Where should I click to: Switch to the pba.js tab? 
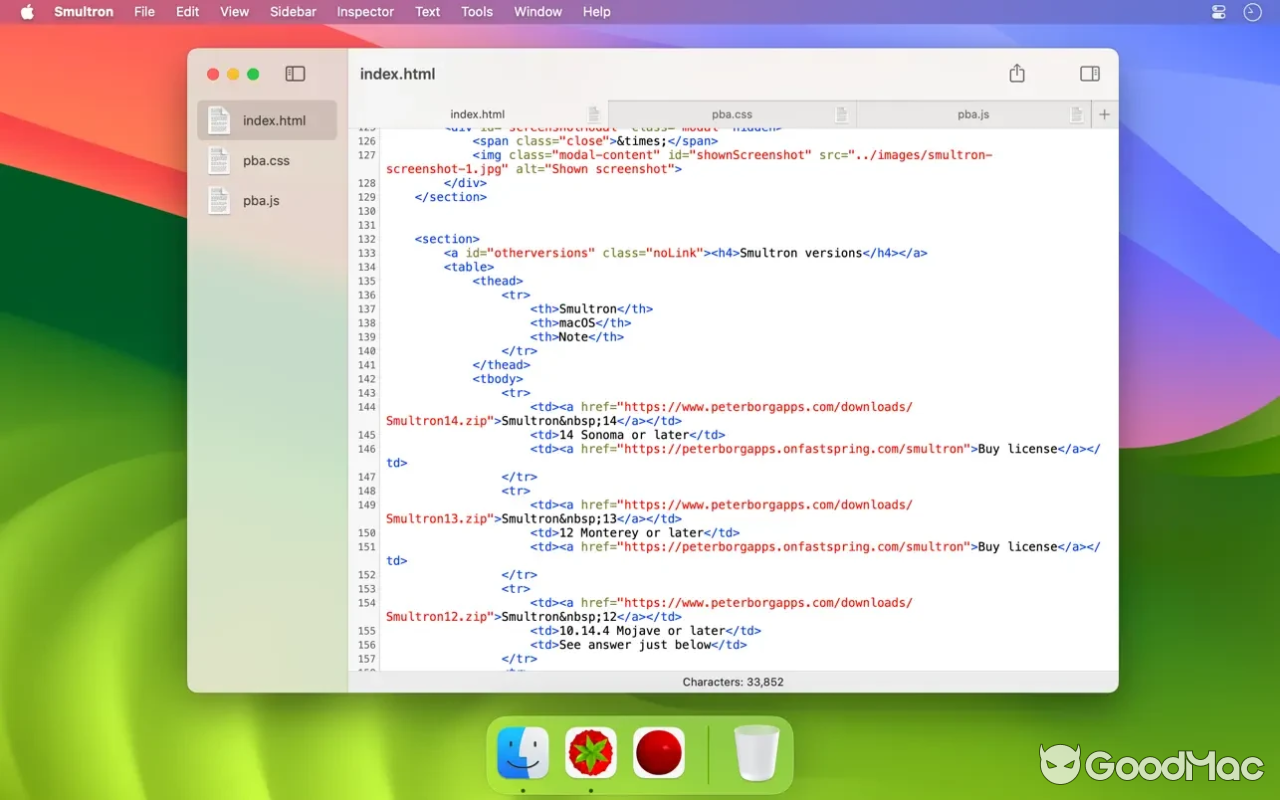point(973,114)
